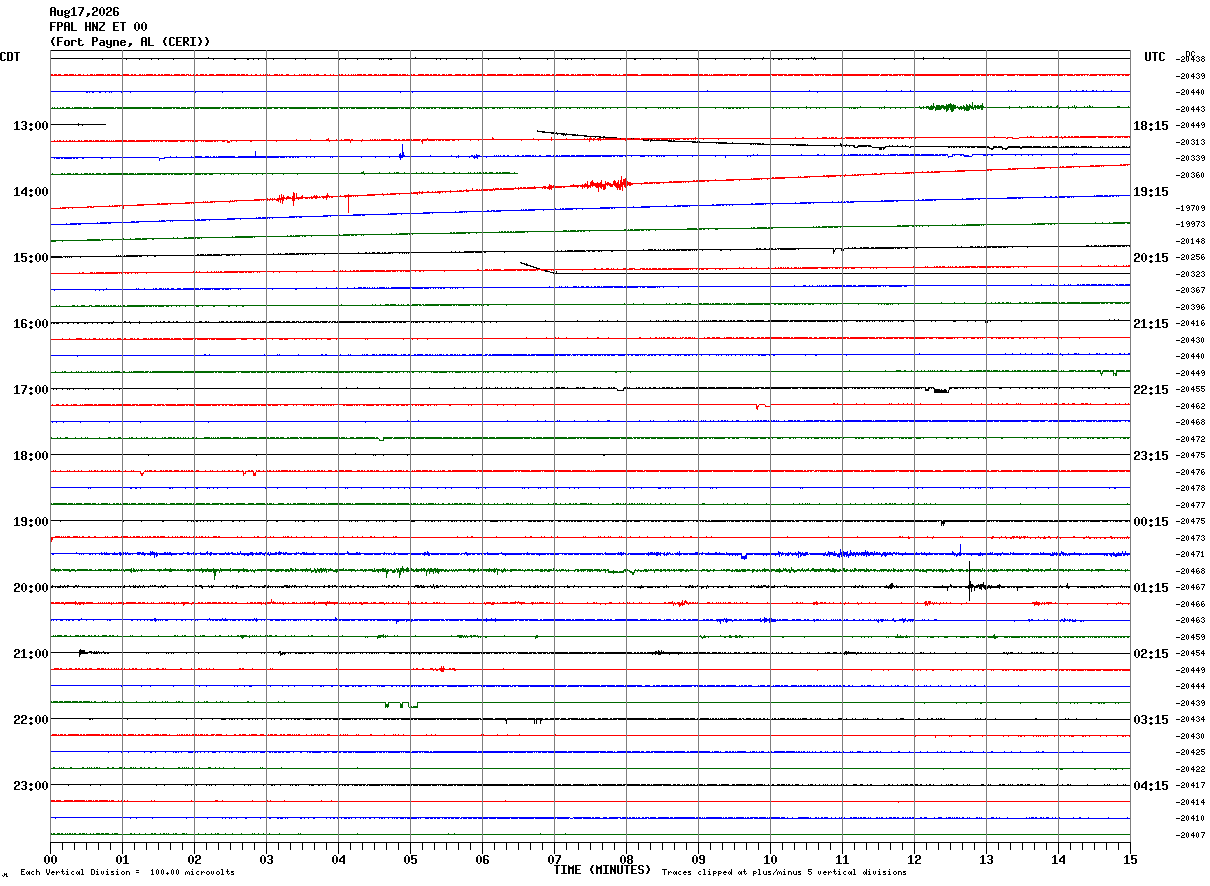This screenshot has width=1210, height=886.
Task: Select the 18:00 CDT hour label
Action: (x=30, y=456)
